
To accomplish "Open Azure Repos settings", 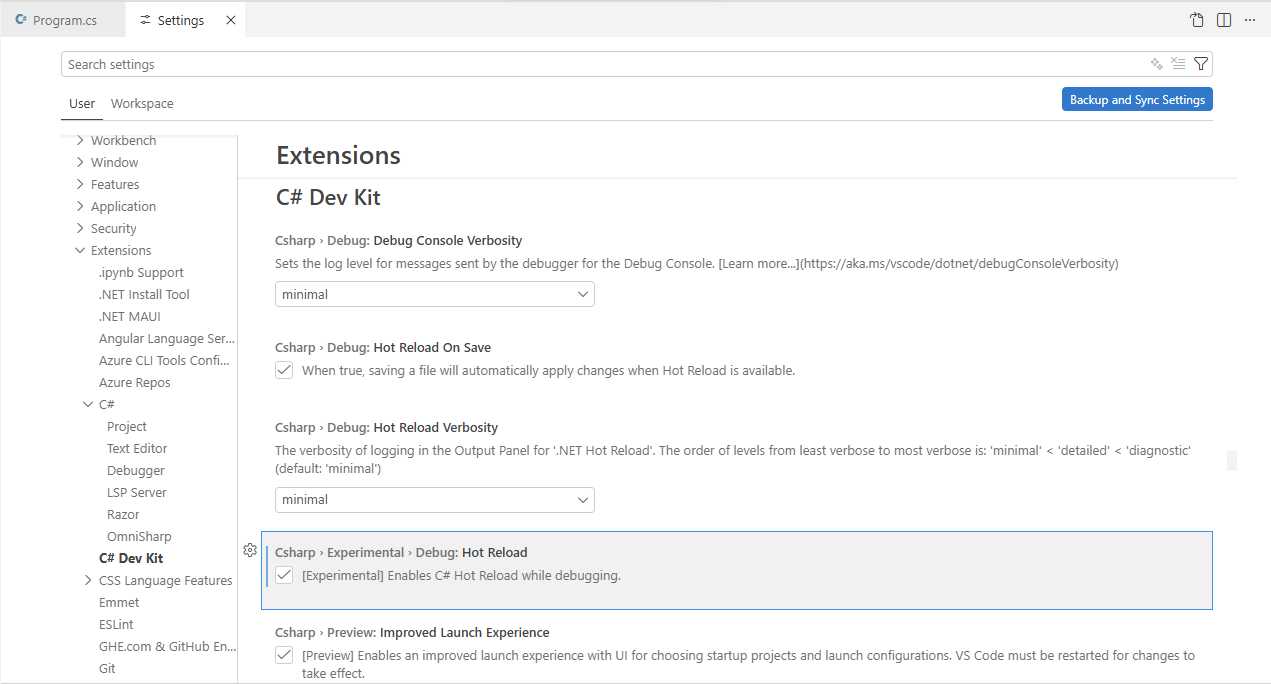I will pyautogui.click(x=135, y=382).
